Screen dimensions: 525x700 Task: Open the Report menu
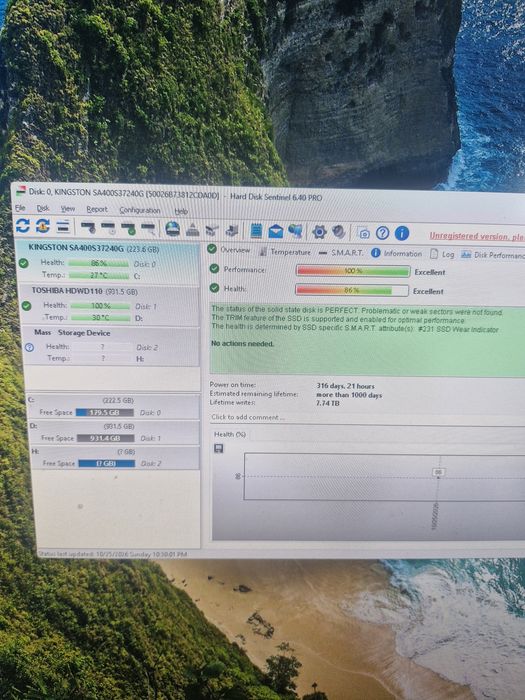coord(97,209)
